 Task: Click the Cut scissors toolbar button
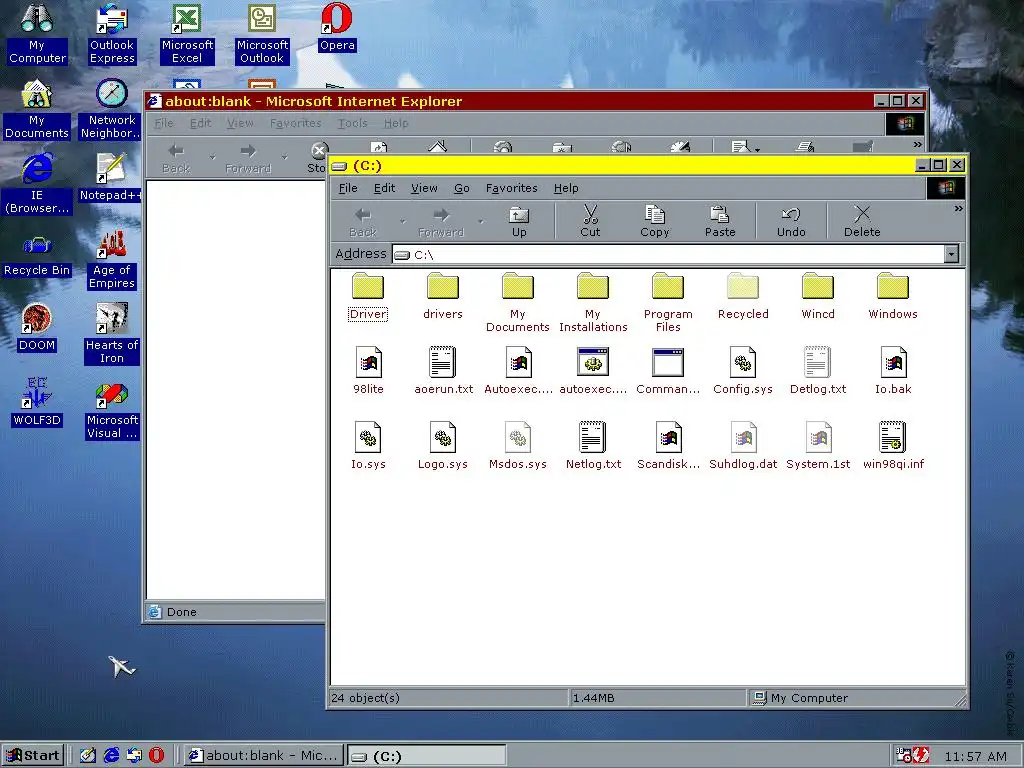[x=590, y=221]
